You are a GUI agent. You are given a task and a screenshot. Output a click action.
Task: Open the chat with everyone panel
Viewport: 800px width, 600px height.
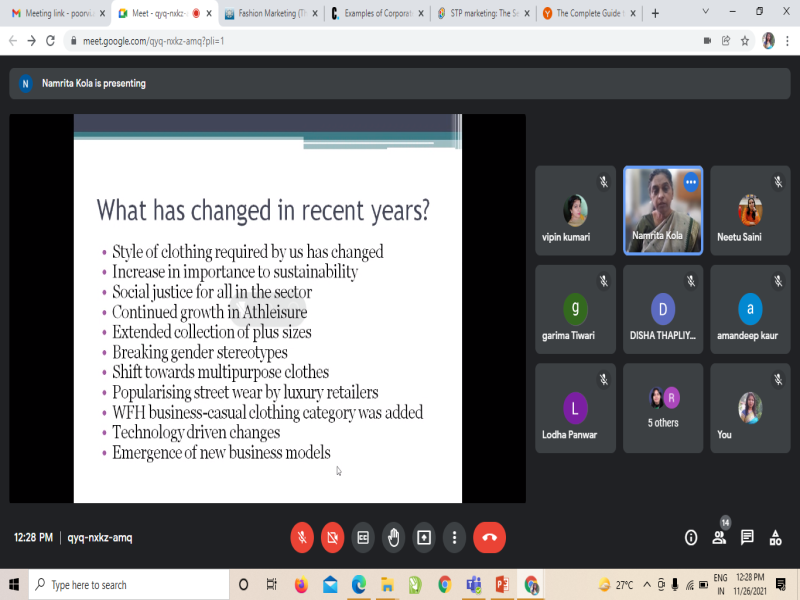[747, 537]
